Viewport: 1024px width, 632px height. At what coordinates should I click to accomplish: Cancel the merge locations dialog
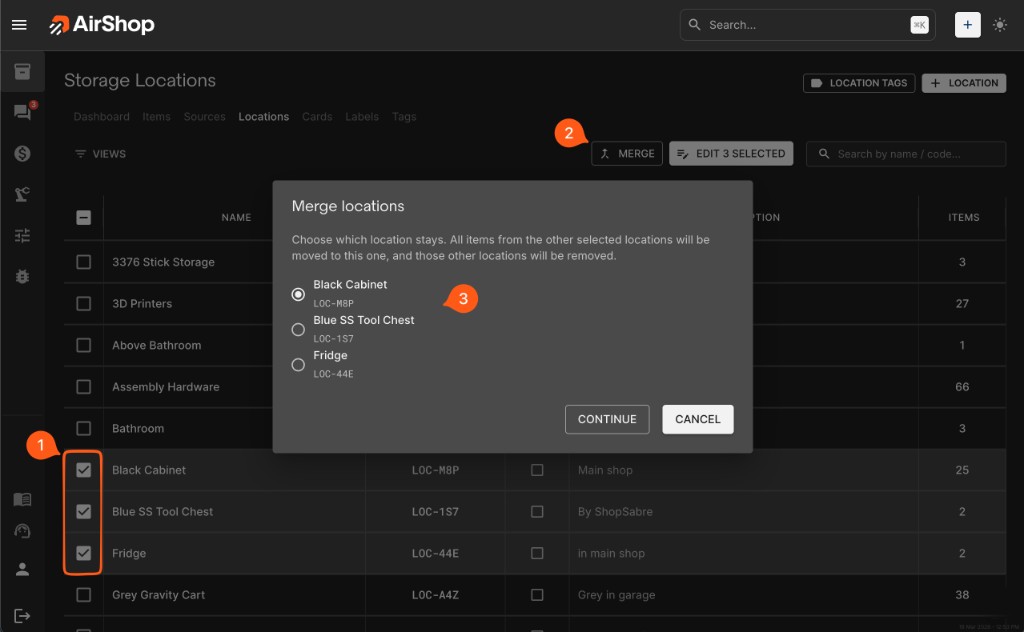coord(697,419)
